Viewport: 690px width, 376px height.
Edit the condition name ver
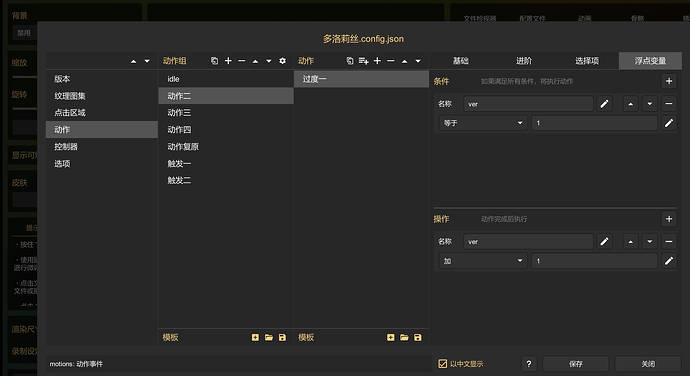[x=604, y=104]
